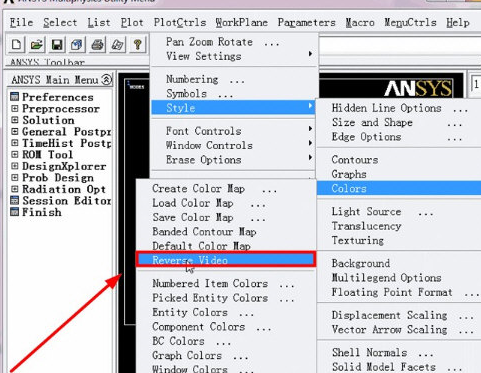Expand the Solution tree node
This screenshot has height=373, width=481.
click(x=15, y=120)
